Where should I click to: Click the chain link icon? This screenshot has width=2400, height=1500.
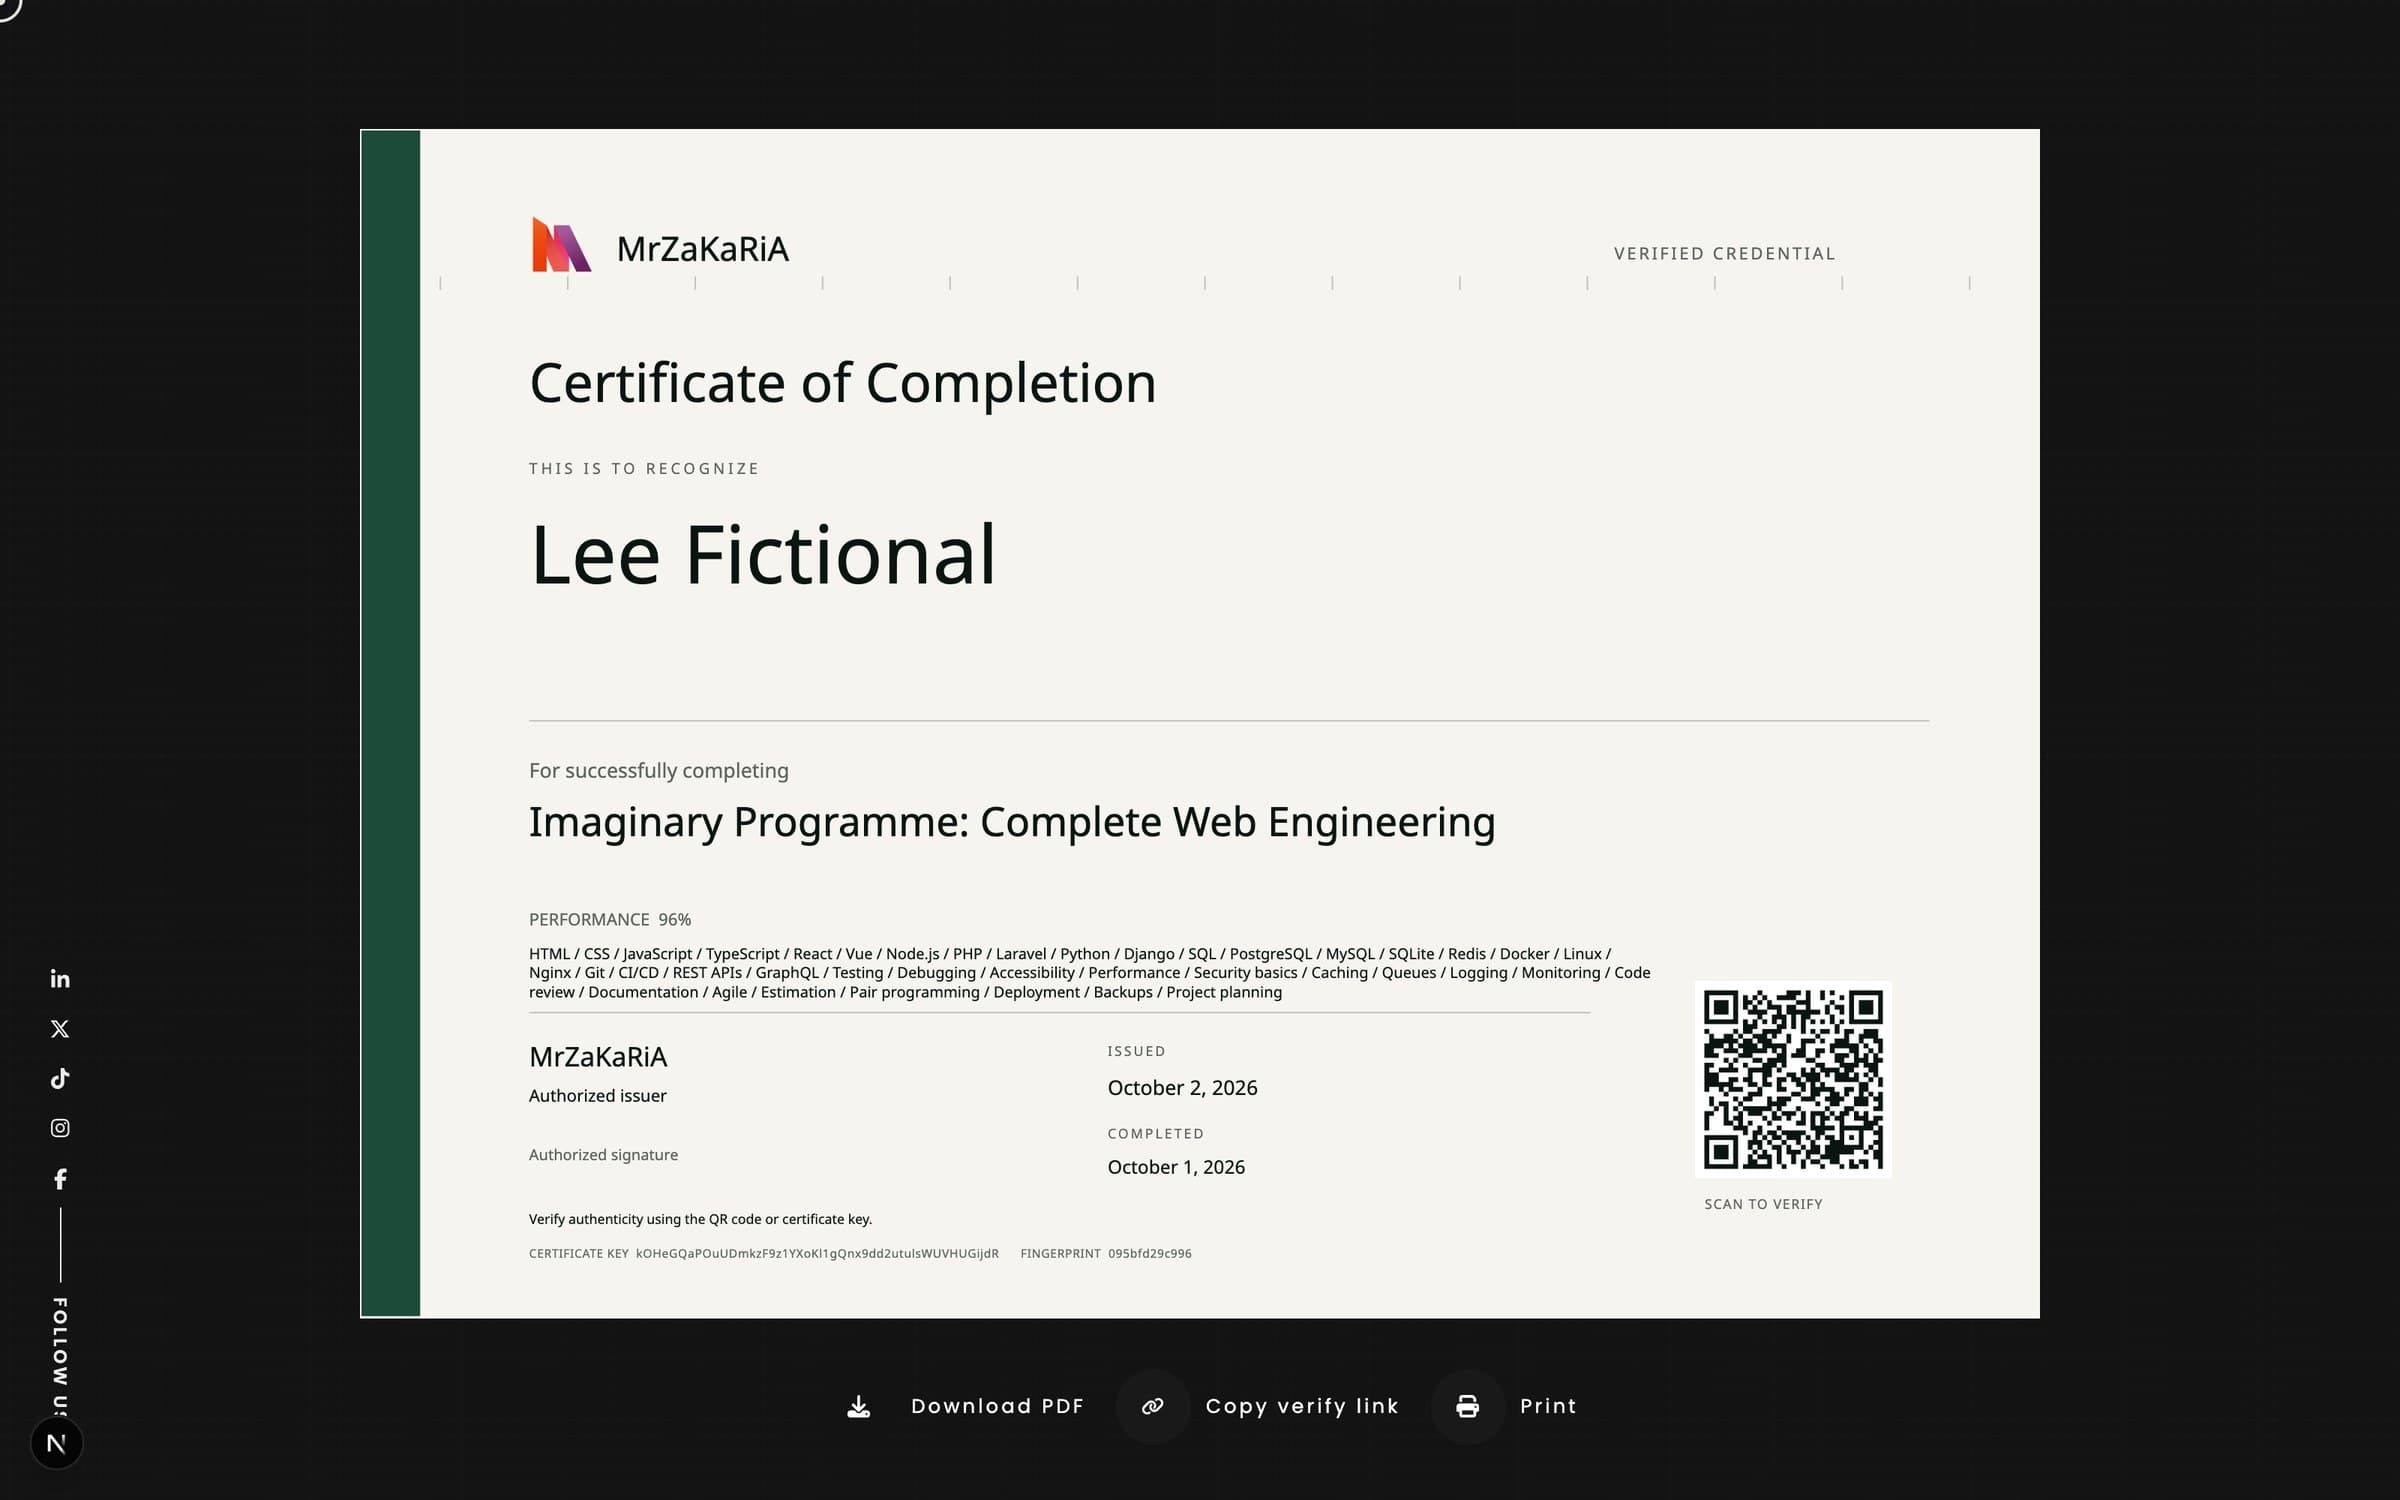pyautogui.click(x=1153, y=1406)
